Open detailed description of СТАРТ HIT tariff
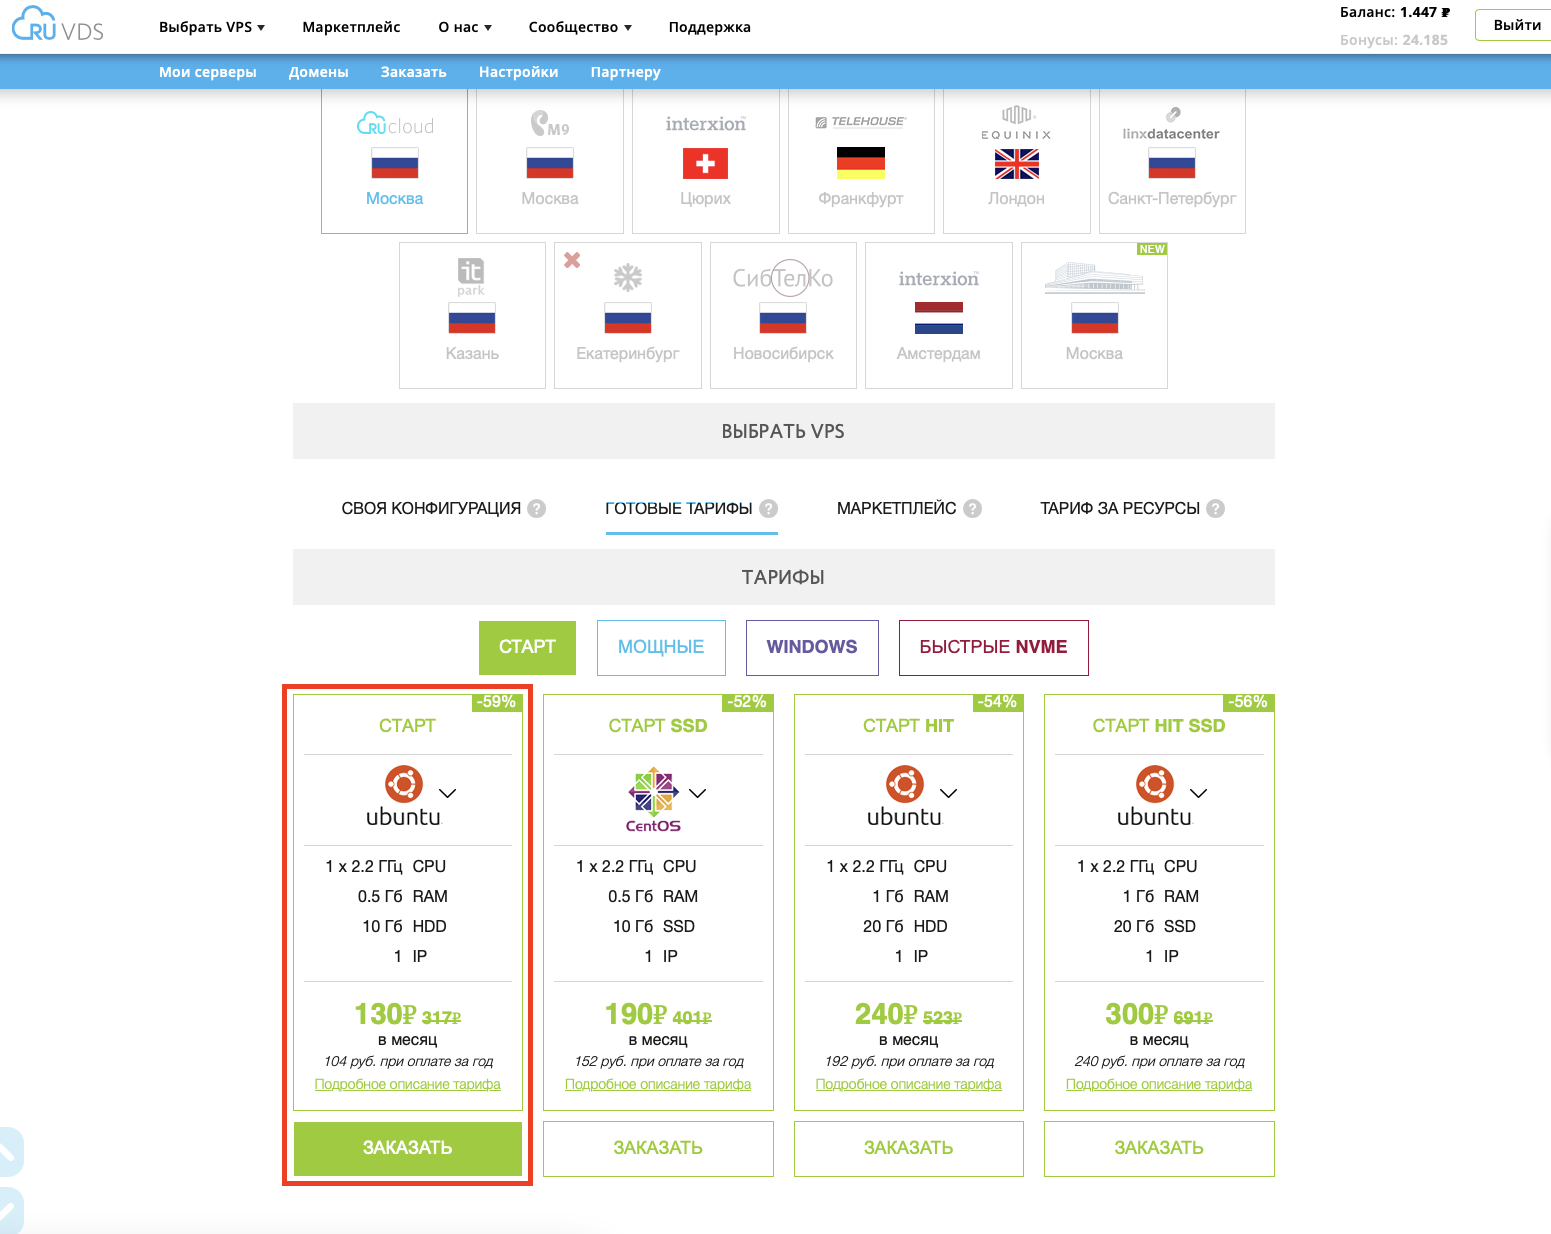This screenshot has width=1551, height=1234. pyautogui.click(x=909, y=1084)
